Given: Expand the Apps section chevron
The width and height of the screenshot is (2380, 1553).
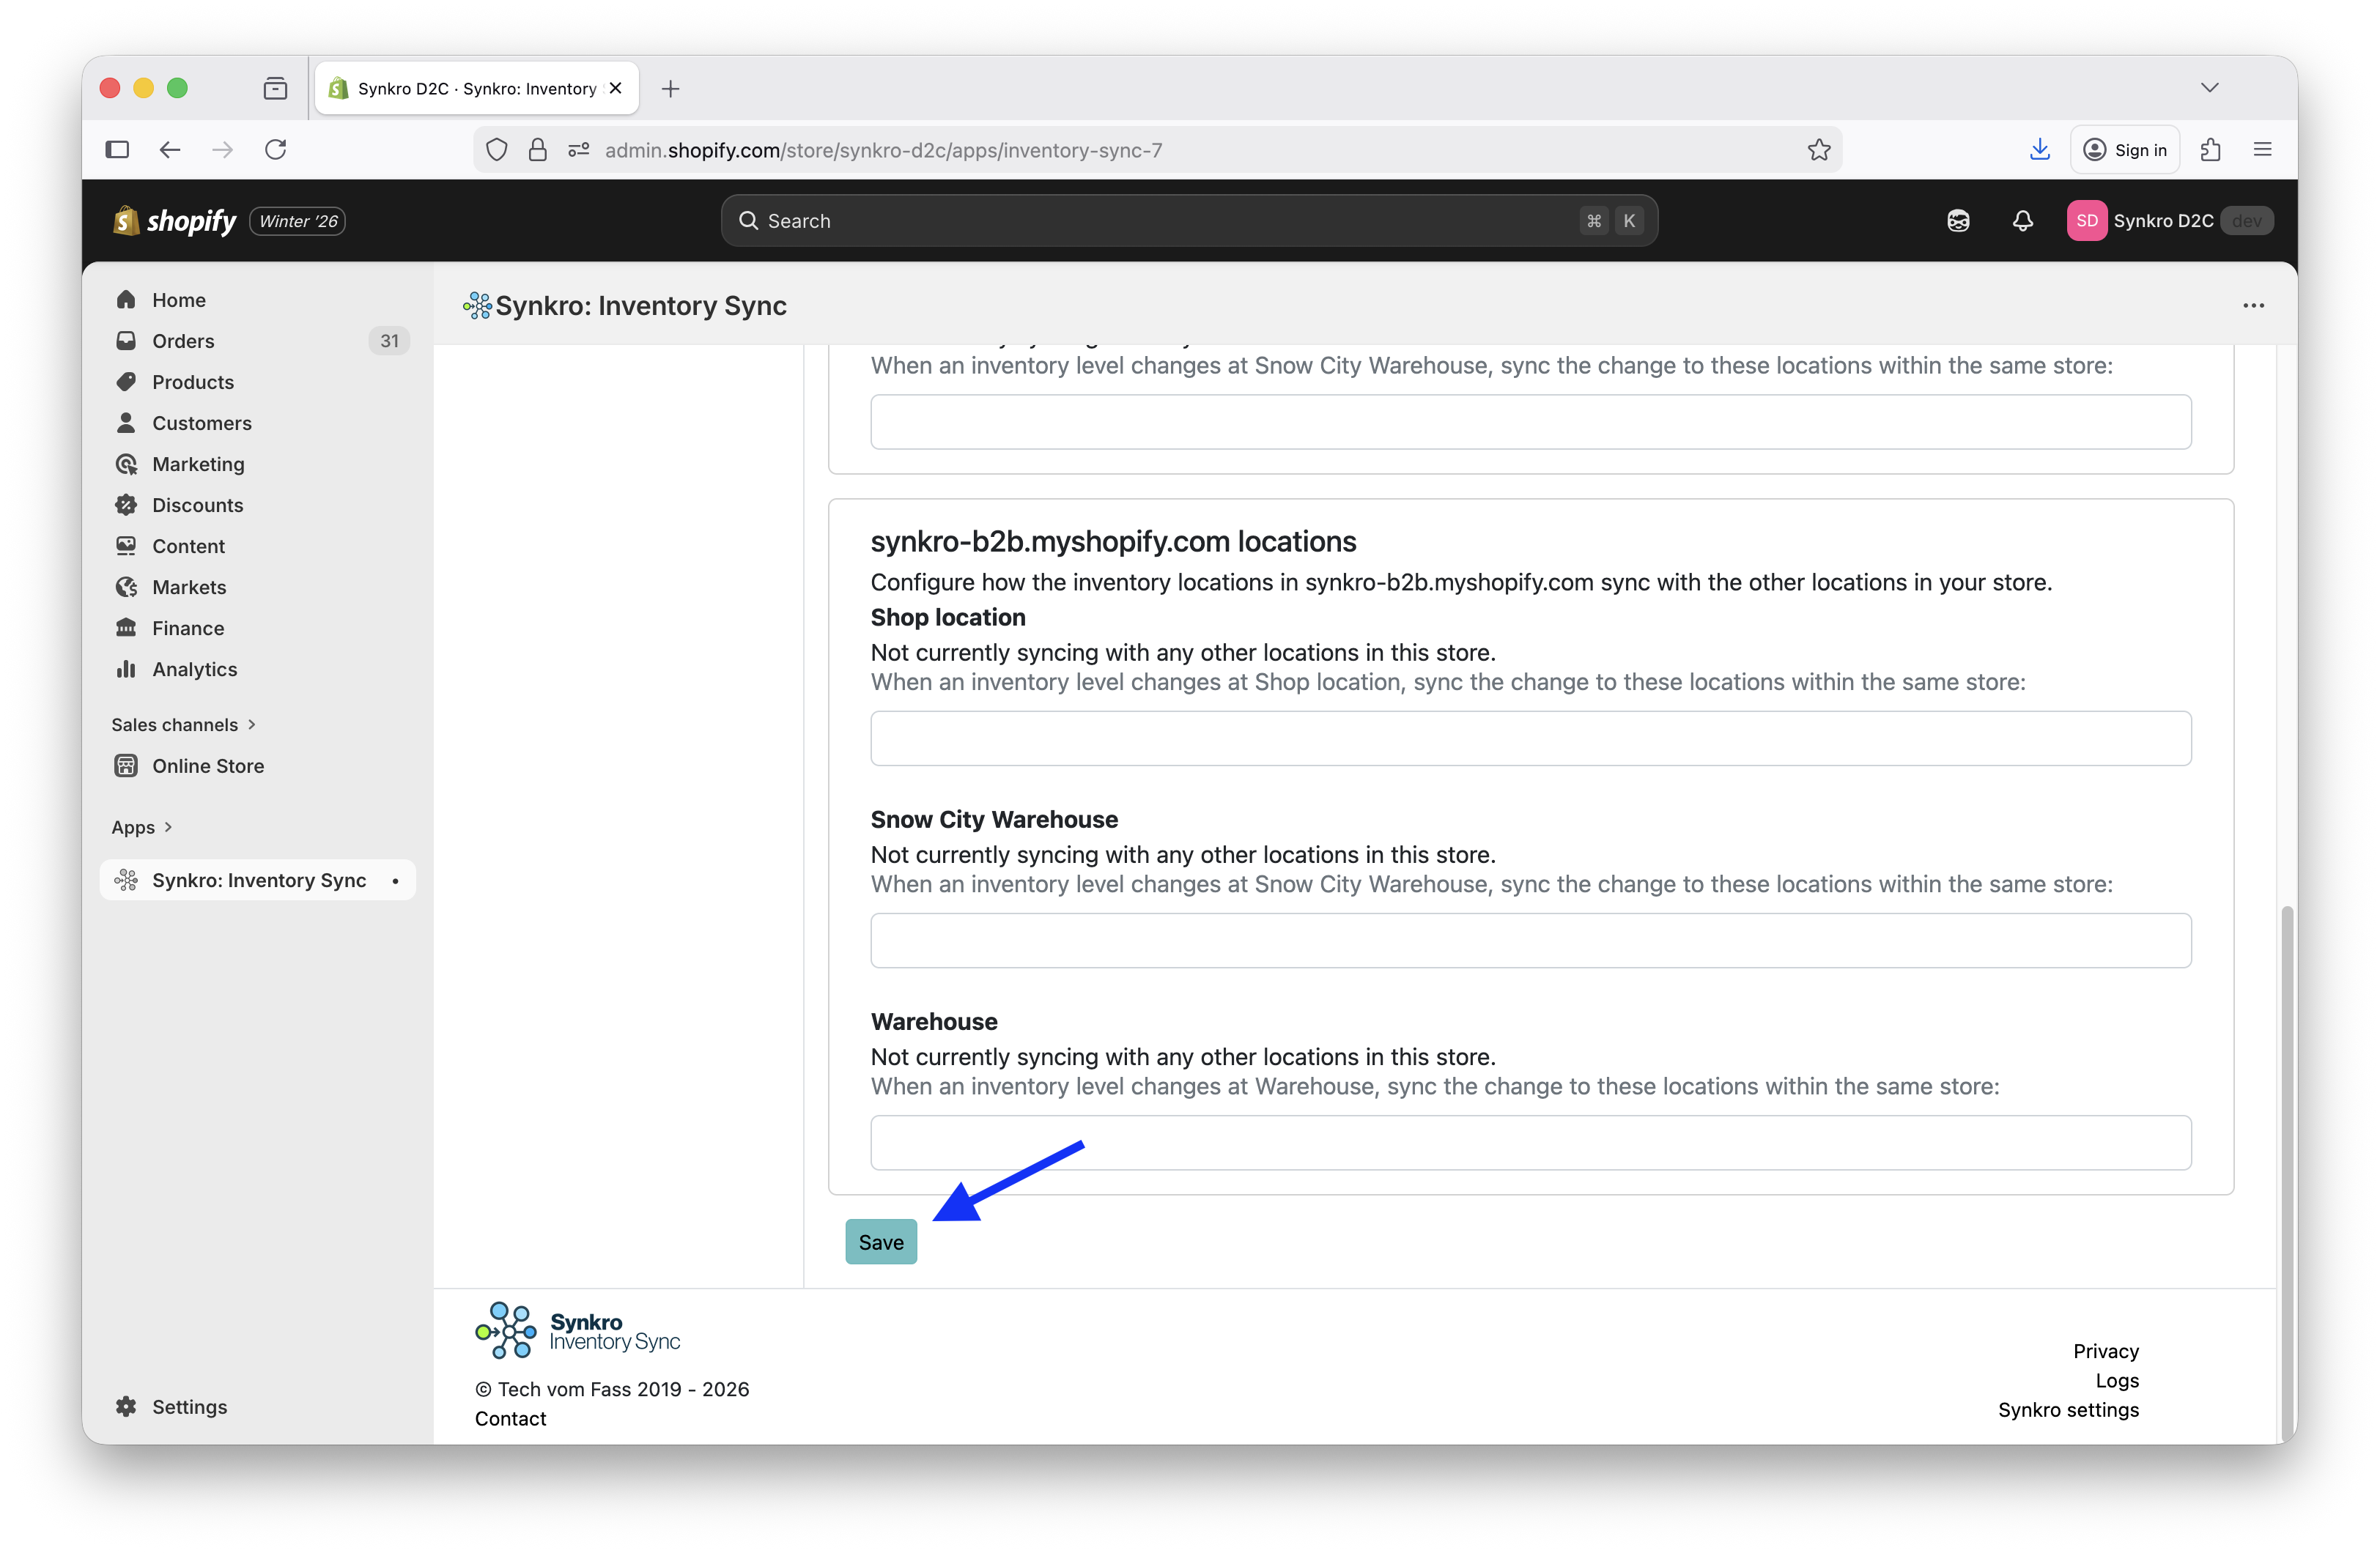Looking at the screenshot, I should tap(168, 827).
